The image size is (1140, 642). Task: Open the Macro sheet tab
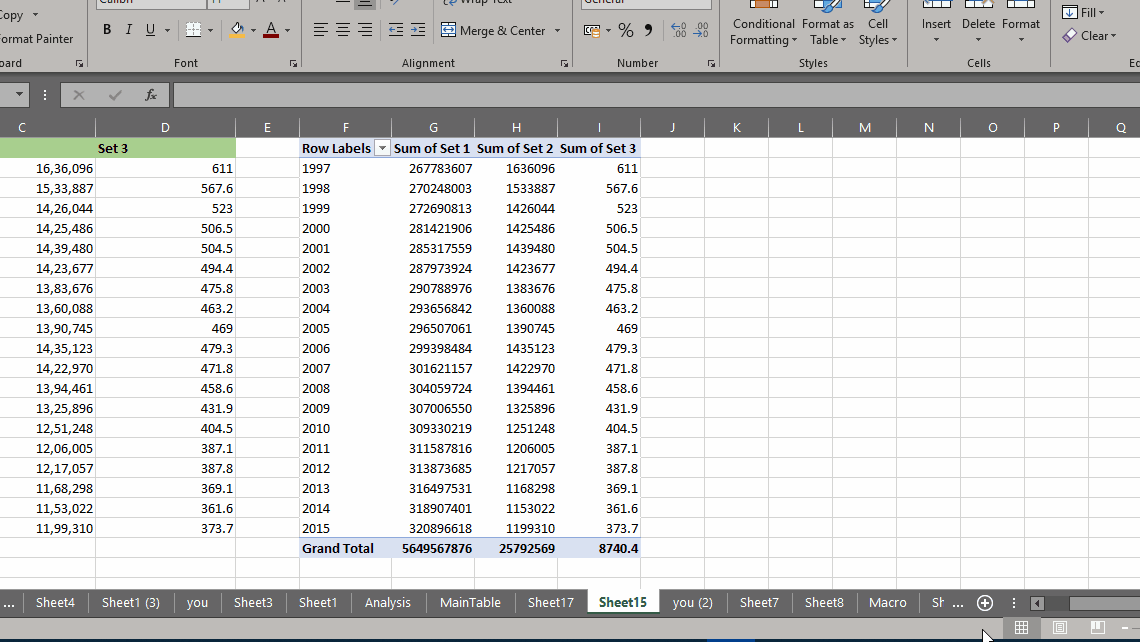pos(888,603)
